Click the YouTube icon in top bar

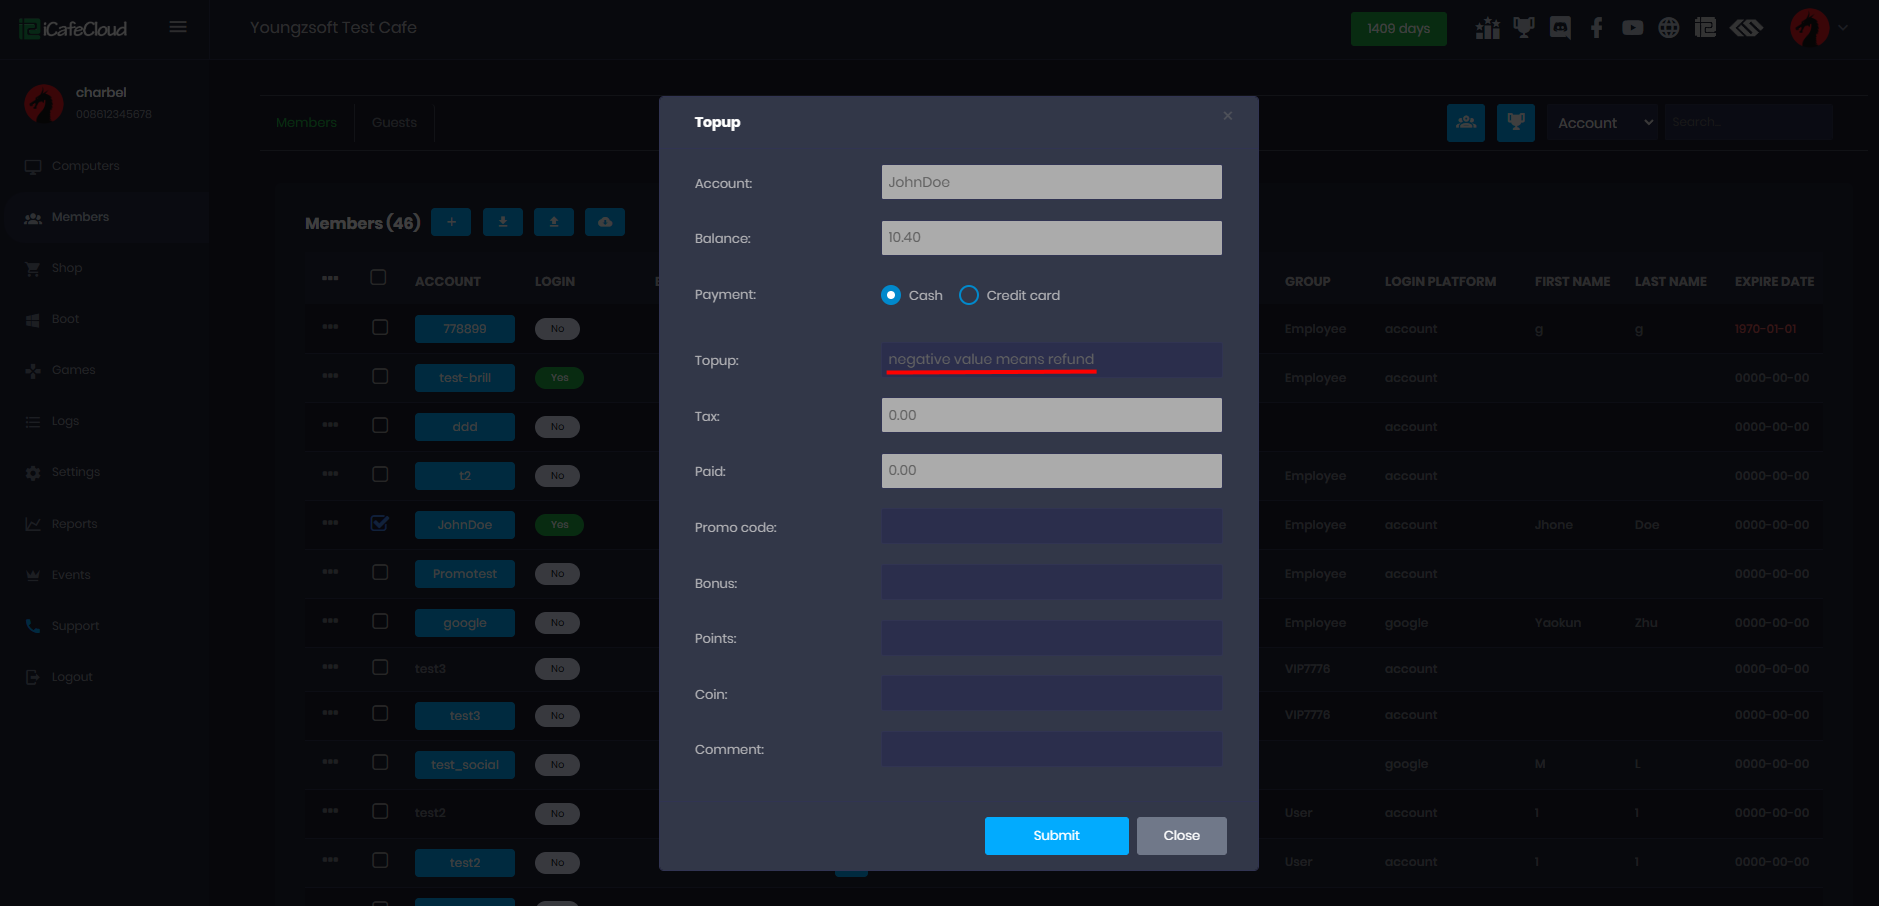click(1632, 28)
